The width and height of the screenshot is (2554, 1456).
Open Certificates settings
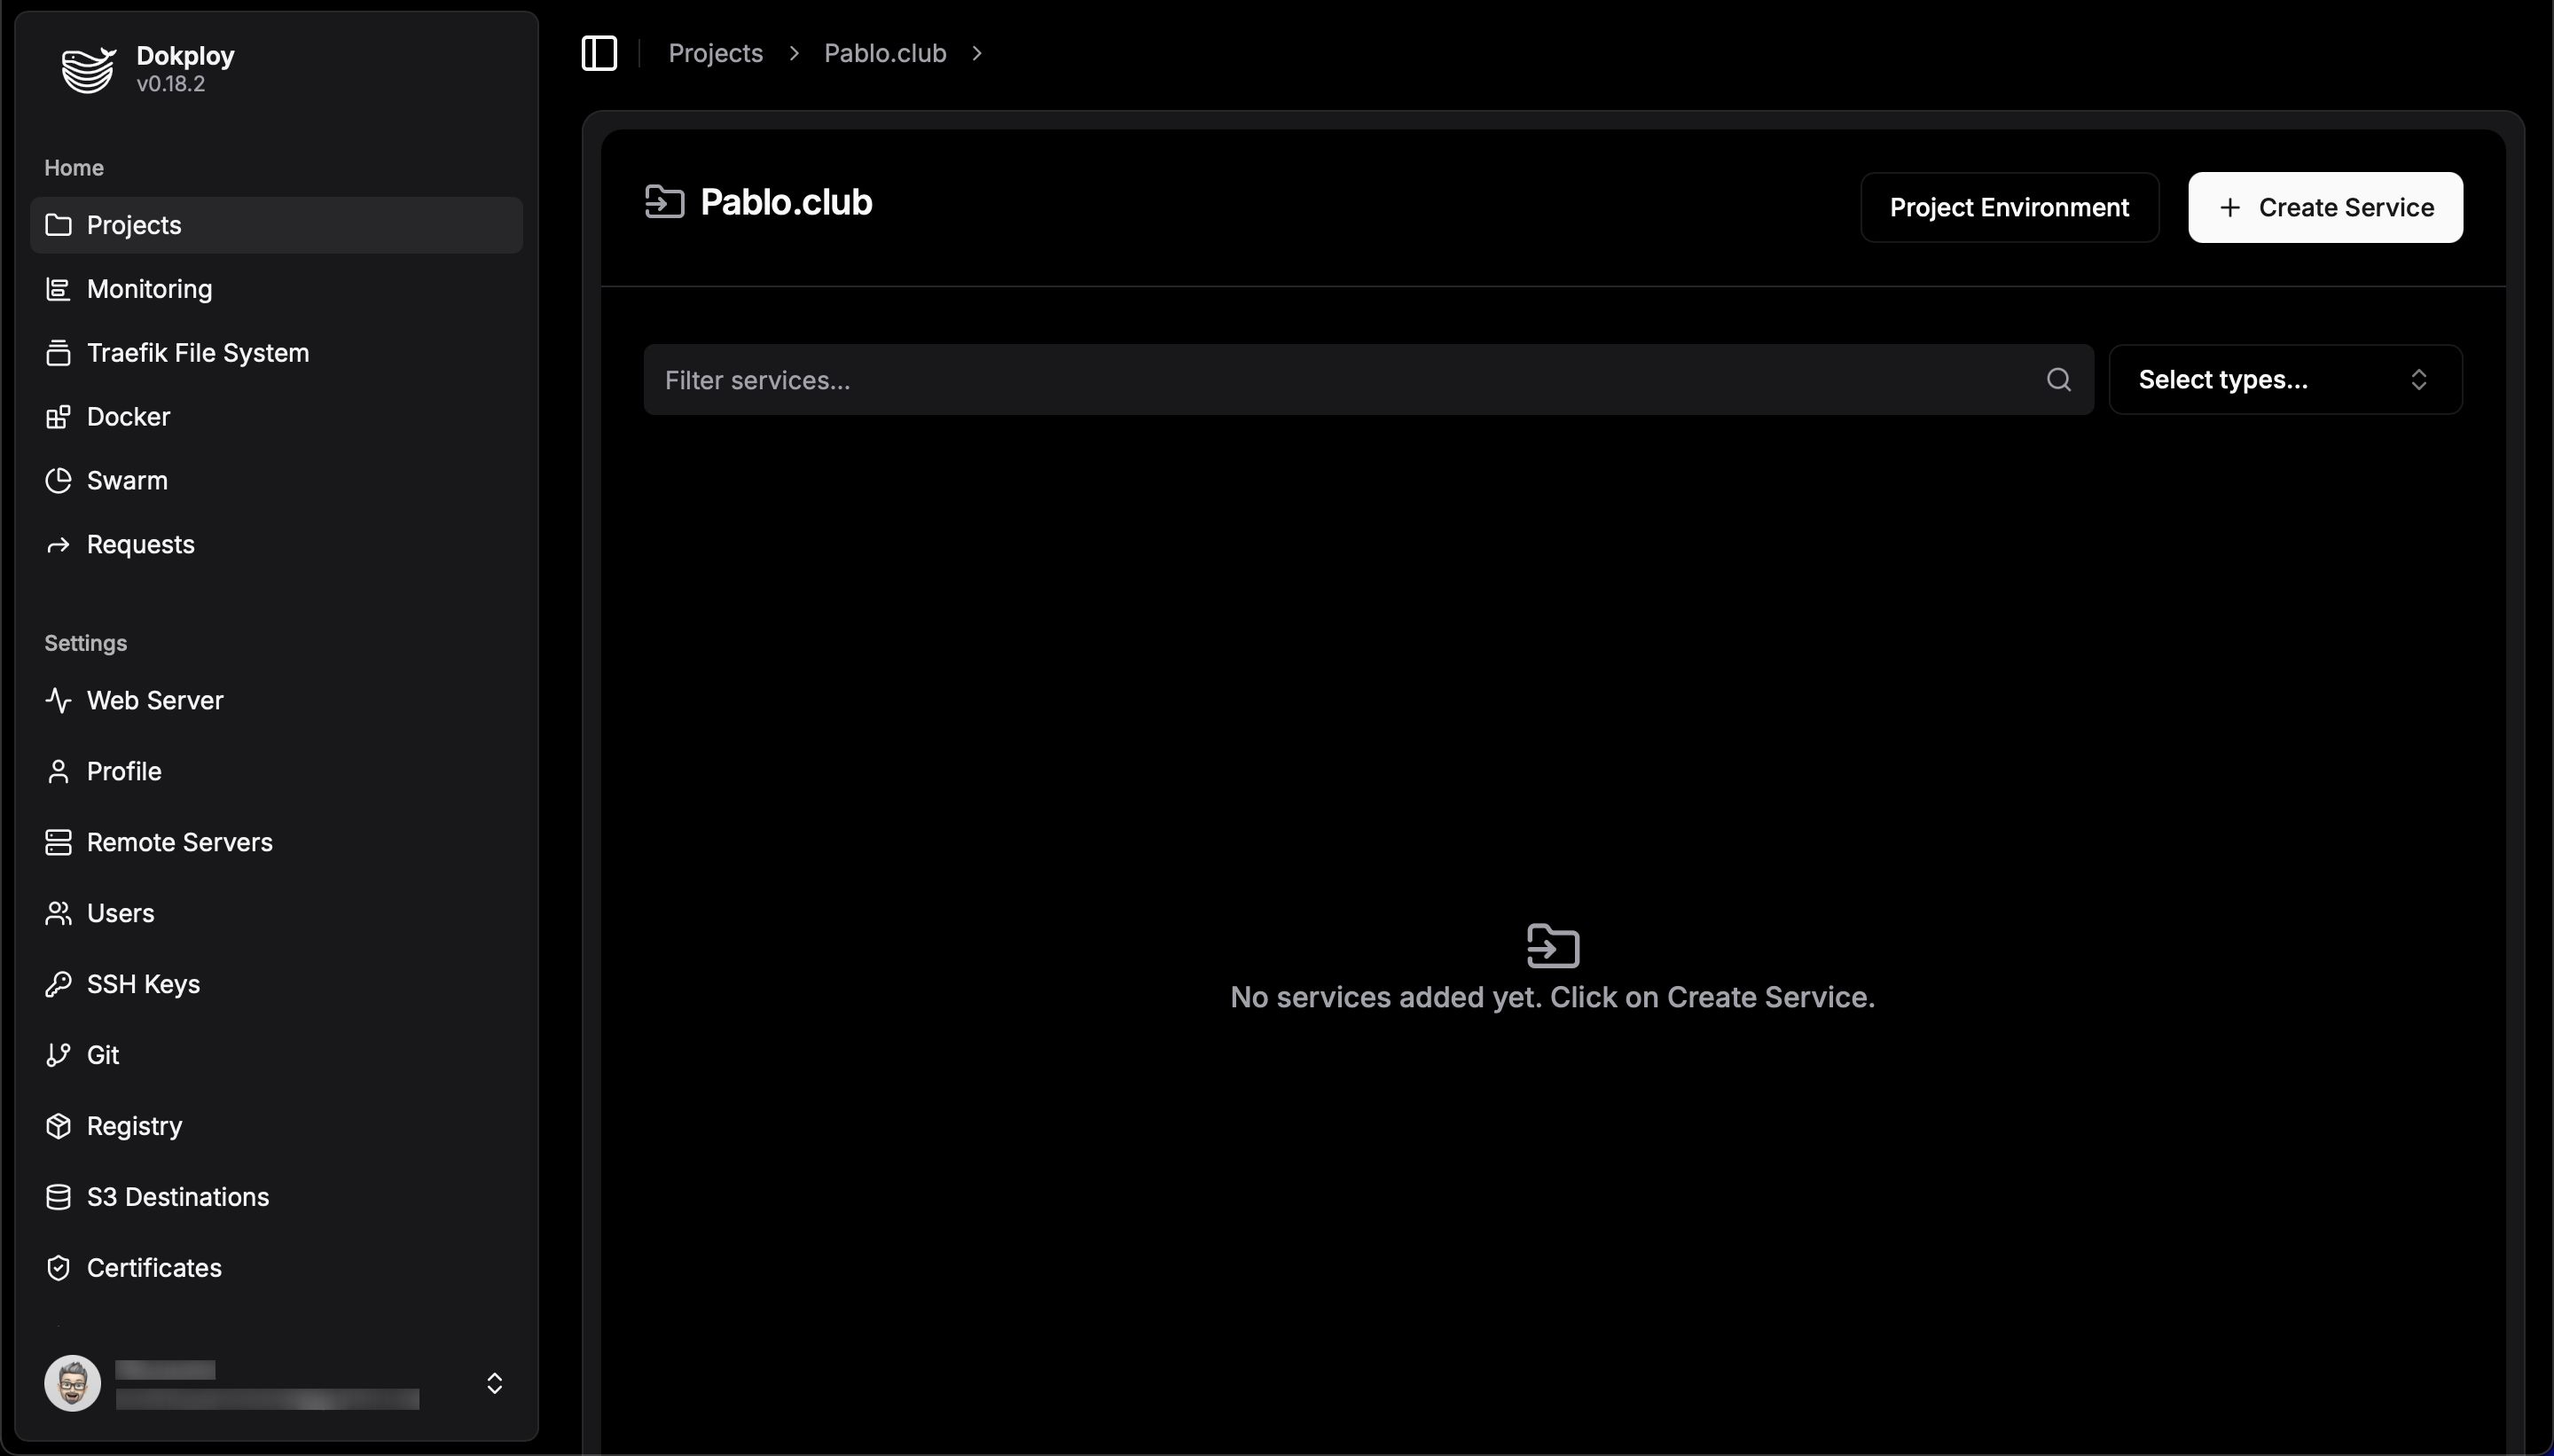click(276, 1268)
